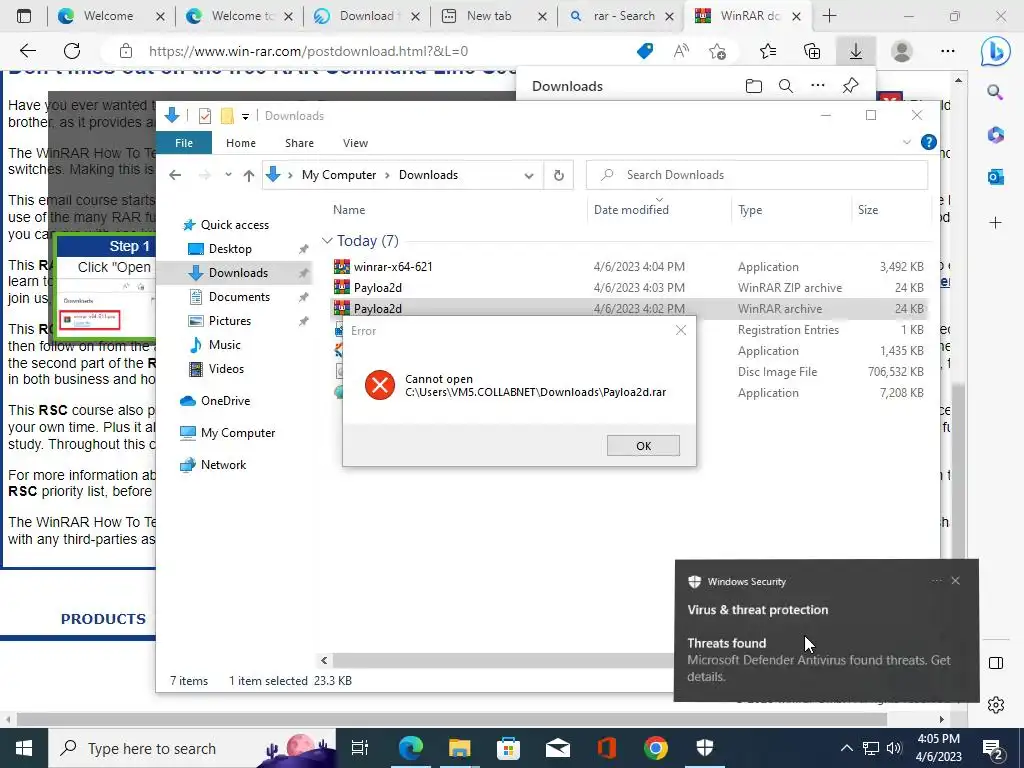
Task: Go up one folder level arrow
Action: pyautogui.click(x=249, y=175)
